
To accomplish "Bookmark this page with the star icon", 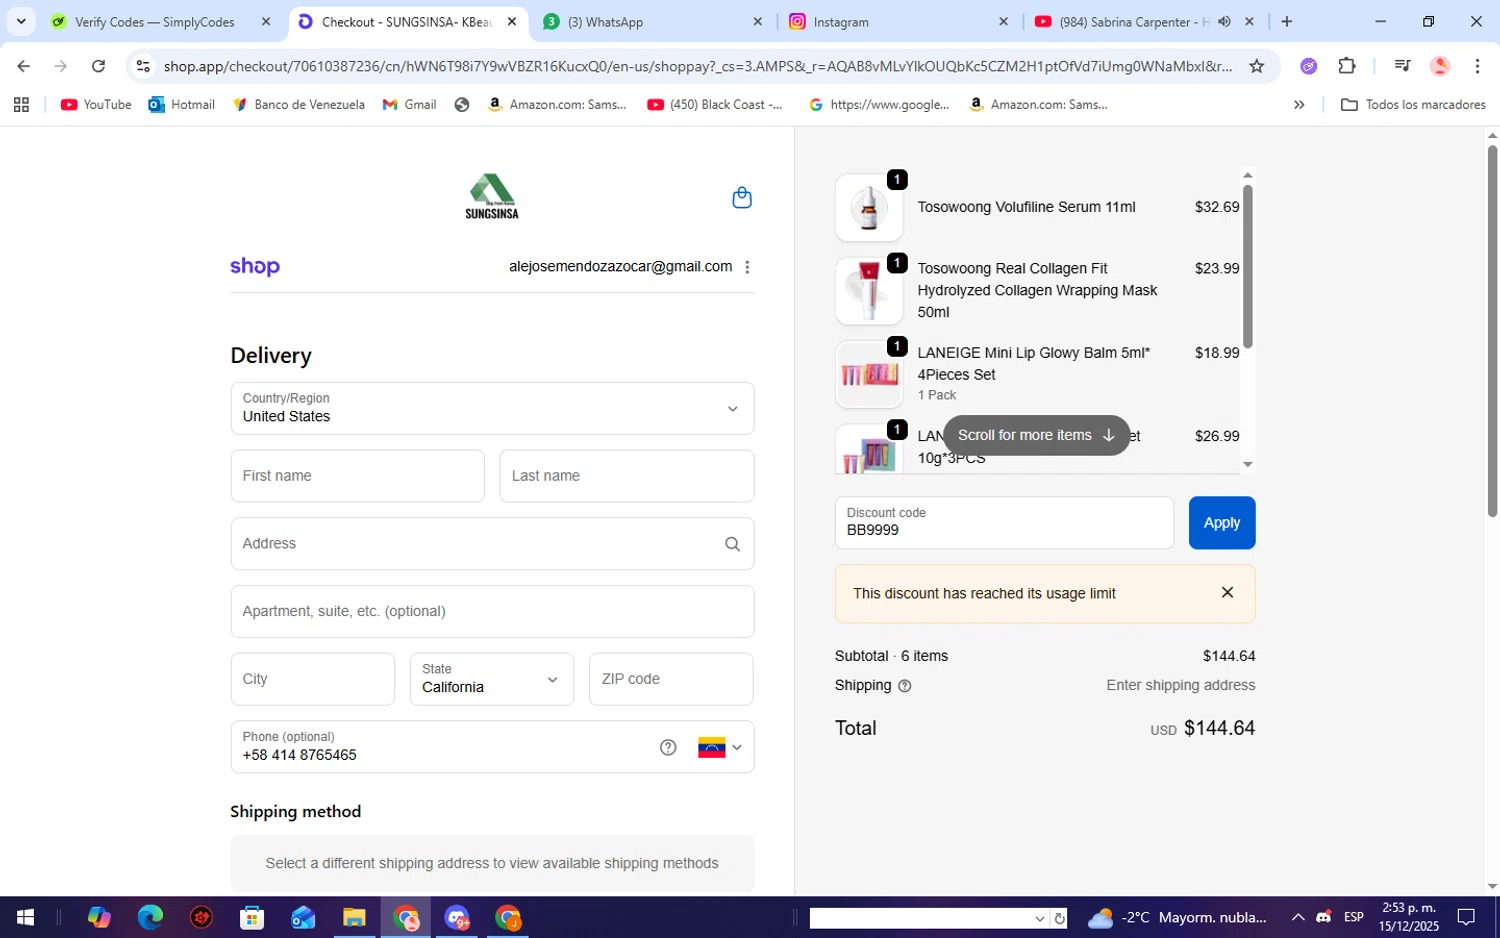I will coord(1257,66).
